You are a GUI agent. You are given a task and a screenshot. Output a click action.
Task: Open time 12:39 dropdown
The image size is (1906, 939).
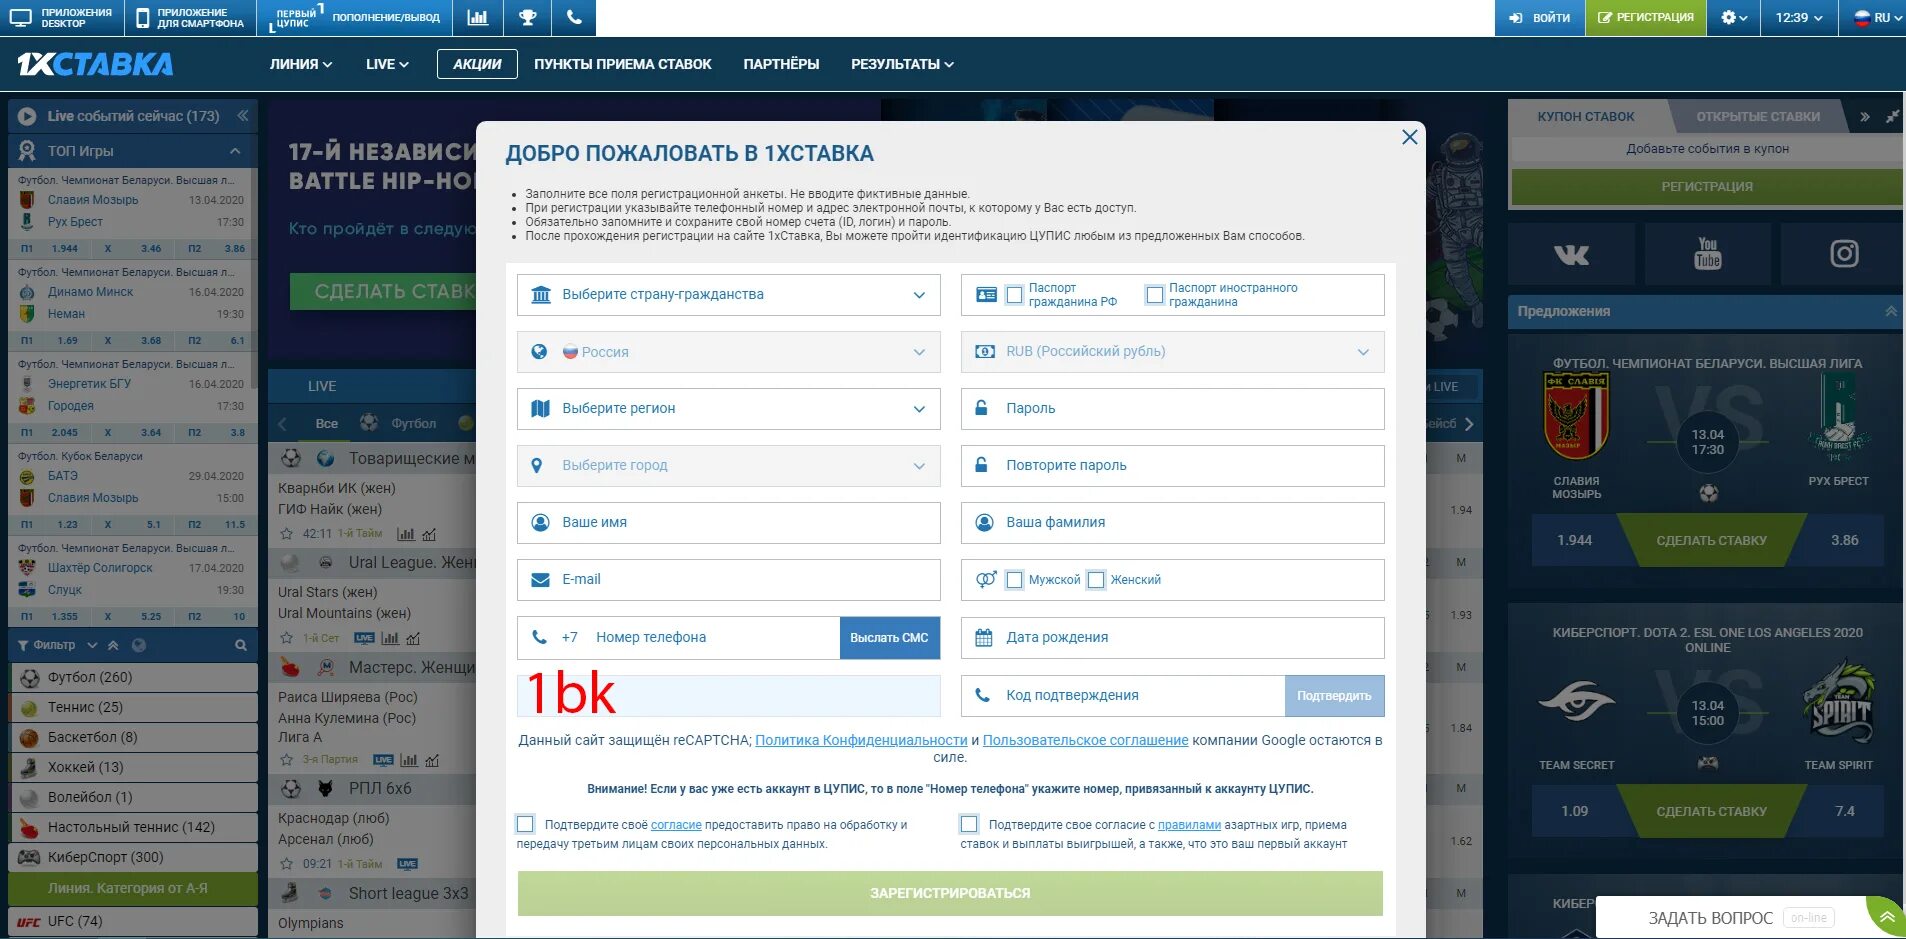[x=1799, y=18]
